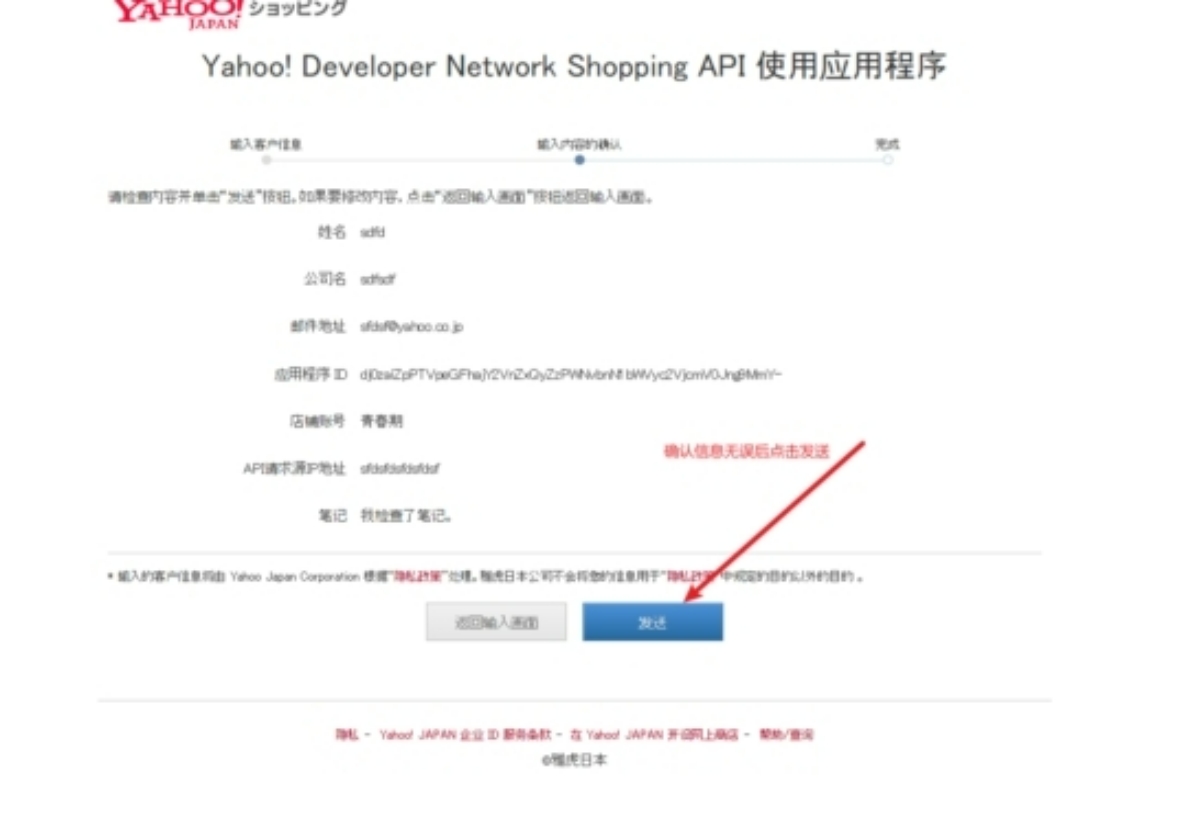
Task: Click the page heading Yahoo! Developer Network Shopping API
Action: [574, 66]
